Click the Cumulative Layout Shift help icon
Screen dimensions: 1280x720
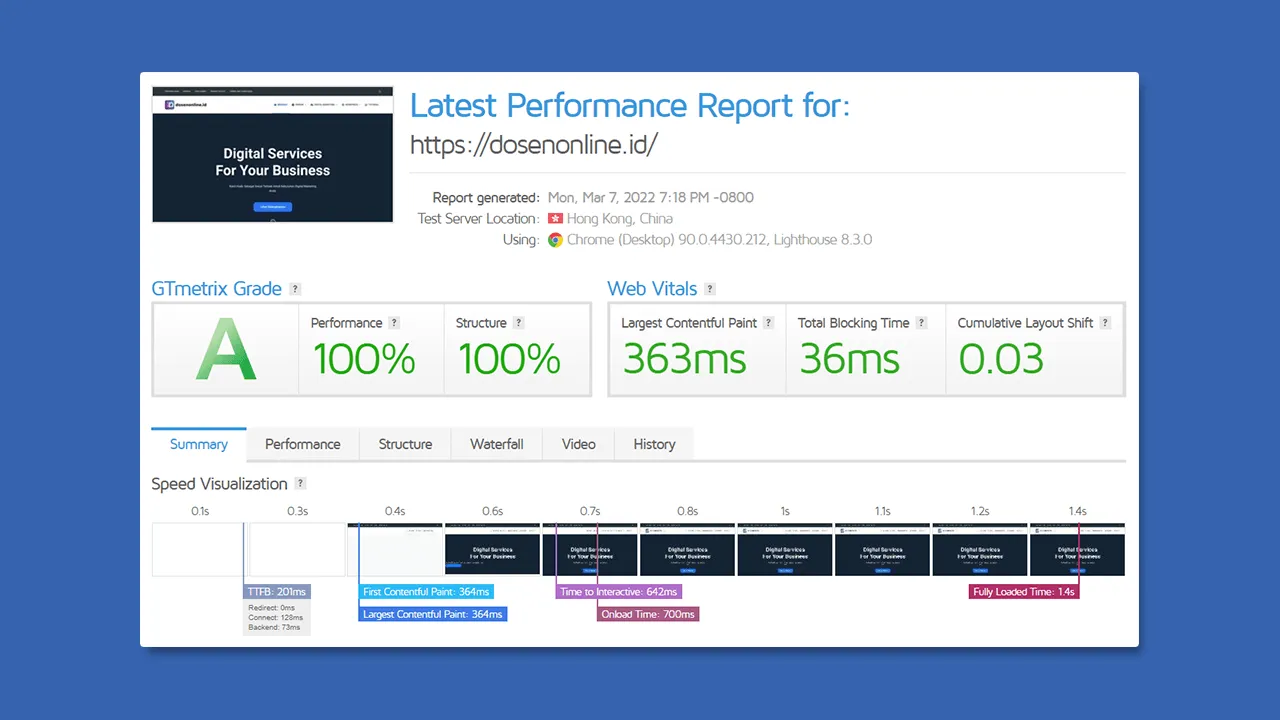1104,322
